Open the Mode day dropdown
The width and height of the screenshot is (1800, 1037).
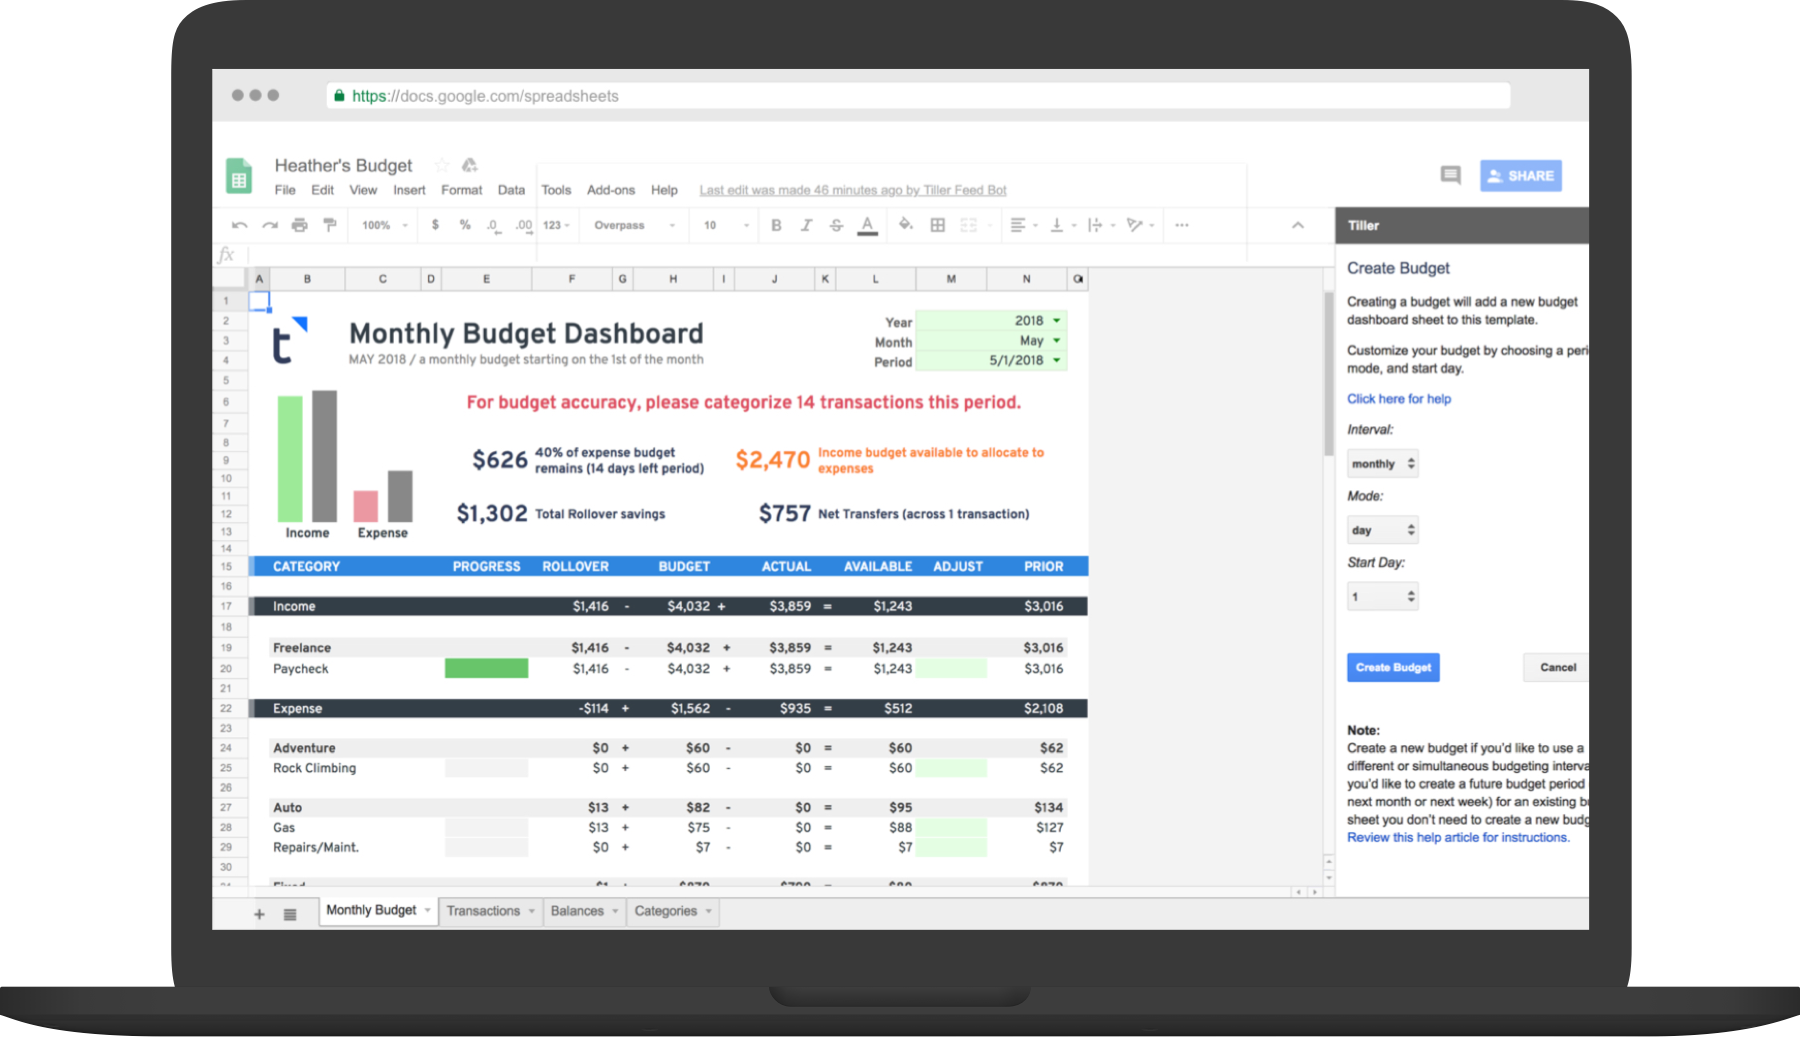pos(1382,530)
